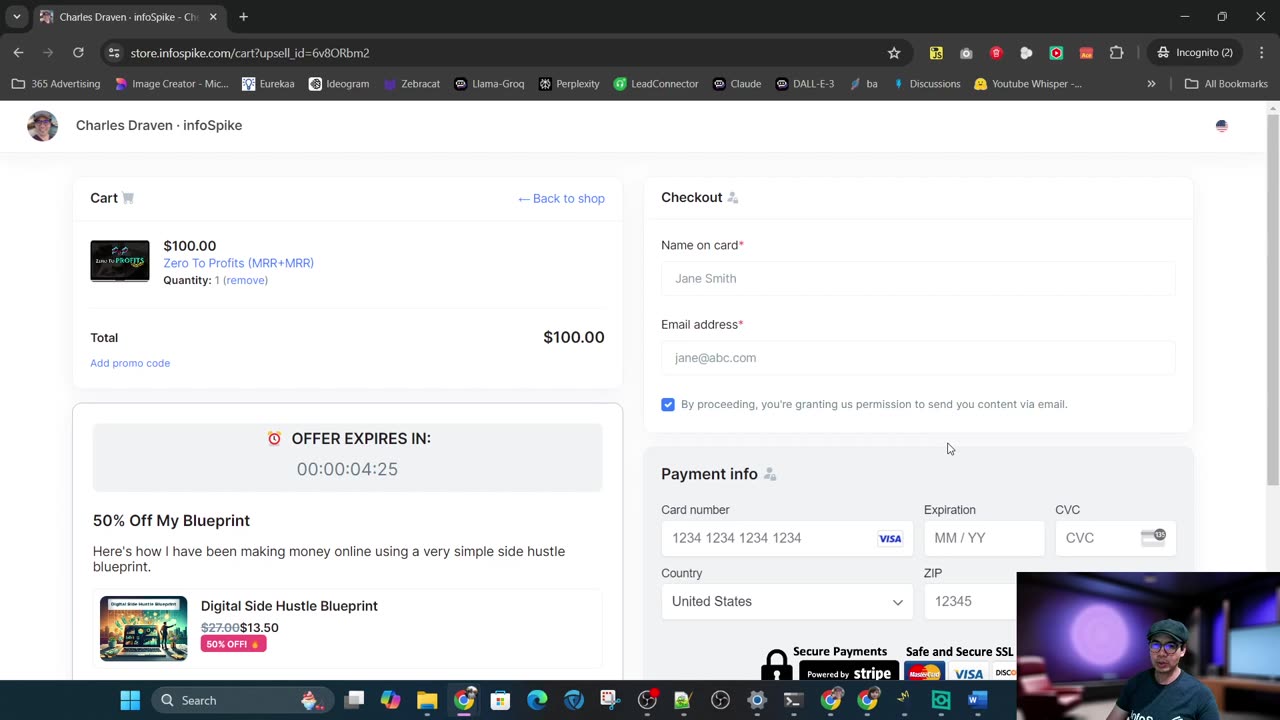Open the Youtube Whisper bookmark
The height and width of the screenshot is (720, 1280).
[x=1028, y=84]
